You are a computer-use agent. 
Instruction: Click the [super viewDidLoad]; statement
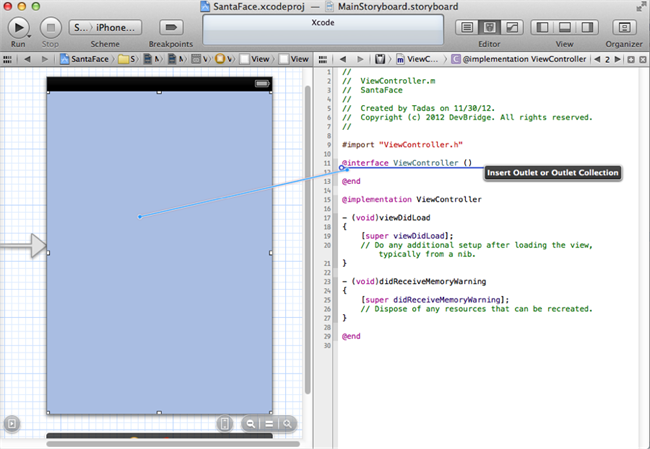pyautogui.click(x=407, y=236)
